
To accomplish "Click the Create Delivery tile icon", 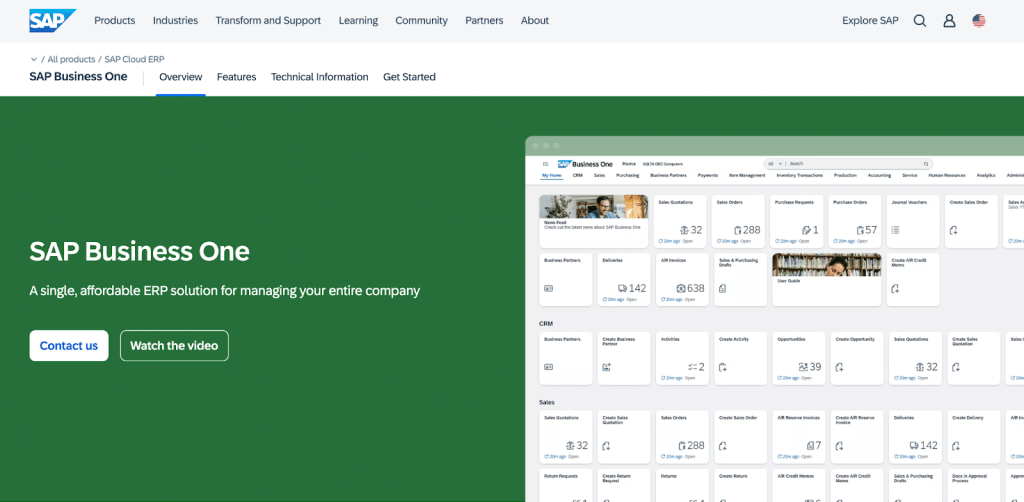I will [955, 446].
